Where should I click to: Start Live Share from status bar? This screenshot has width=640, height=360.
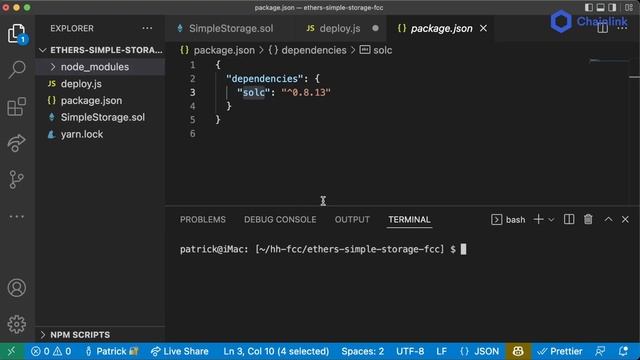pyautogui.click(x=180, y=351)
